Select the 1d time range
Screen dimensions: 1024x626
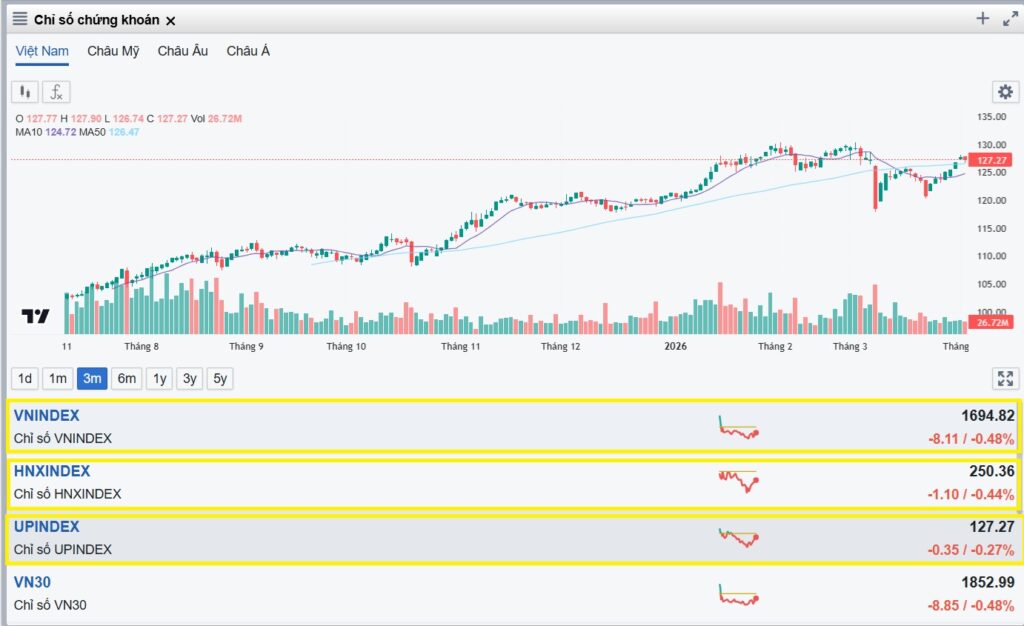(25, 379)
